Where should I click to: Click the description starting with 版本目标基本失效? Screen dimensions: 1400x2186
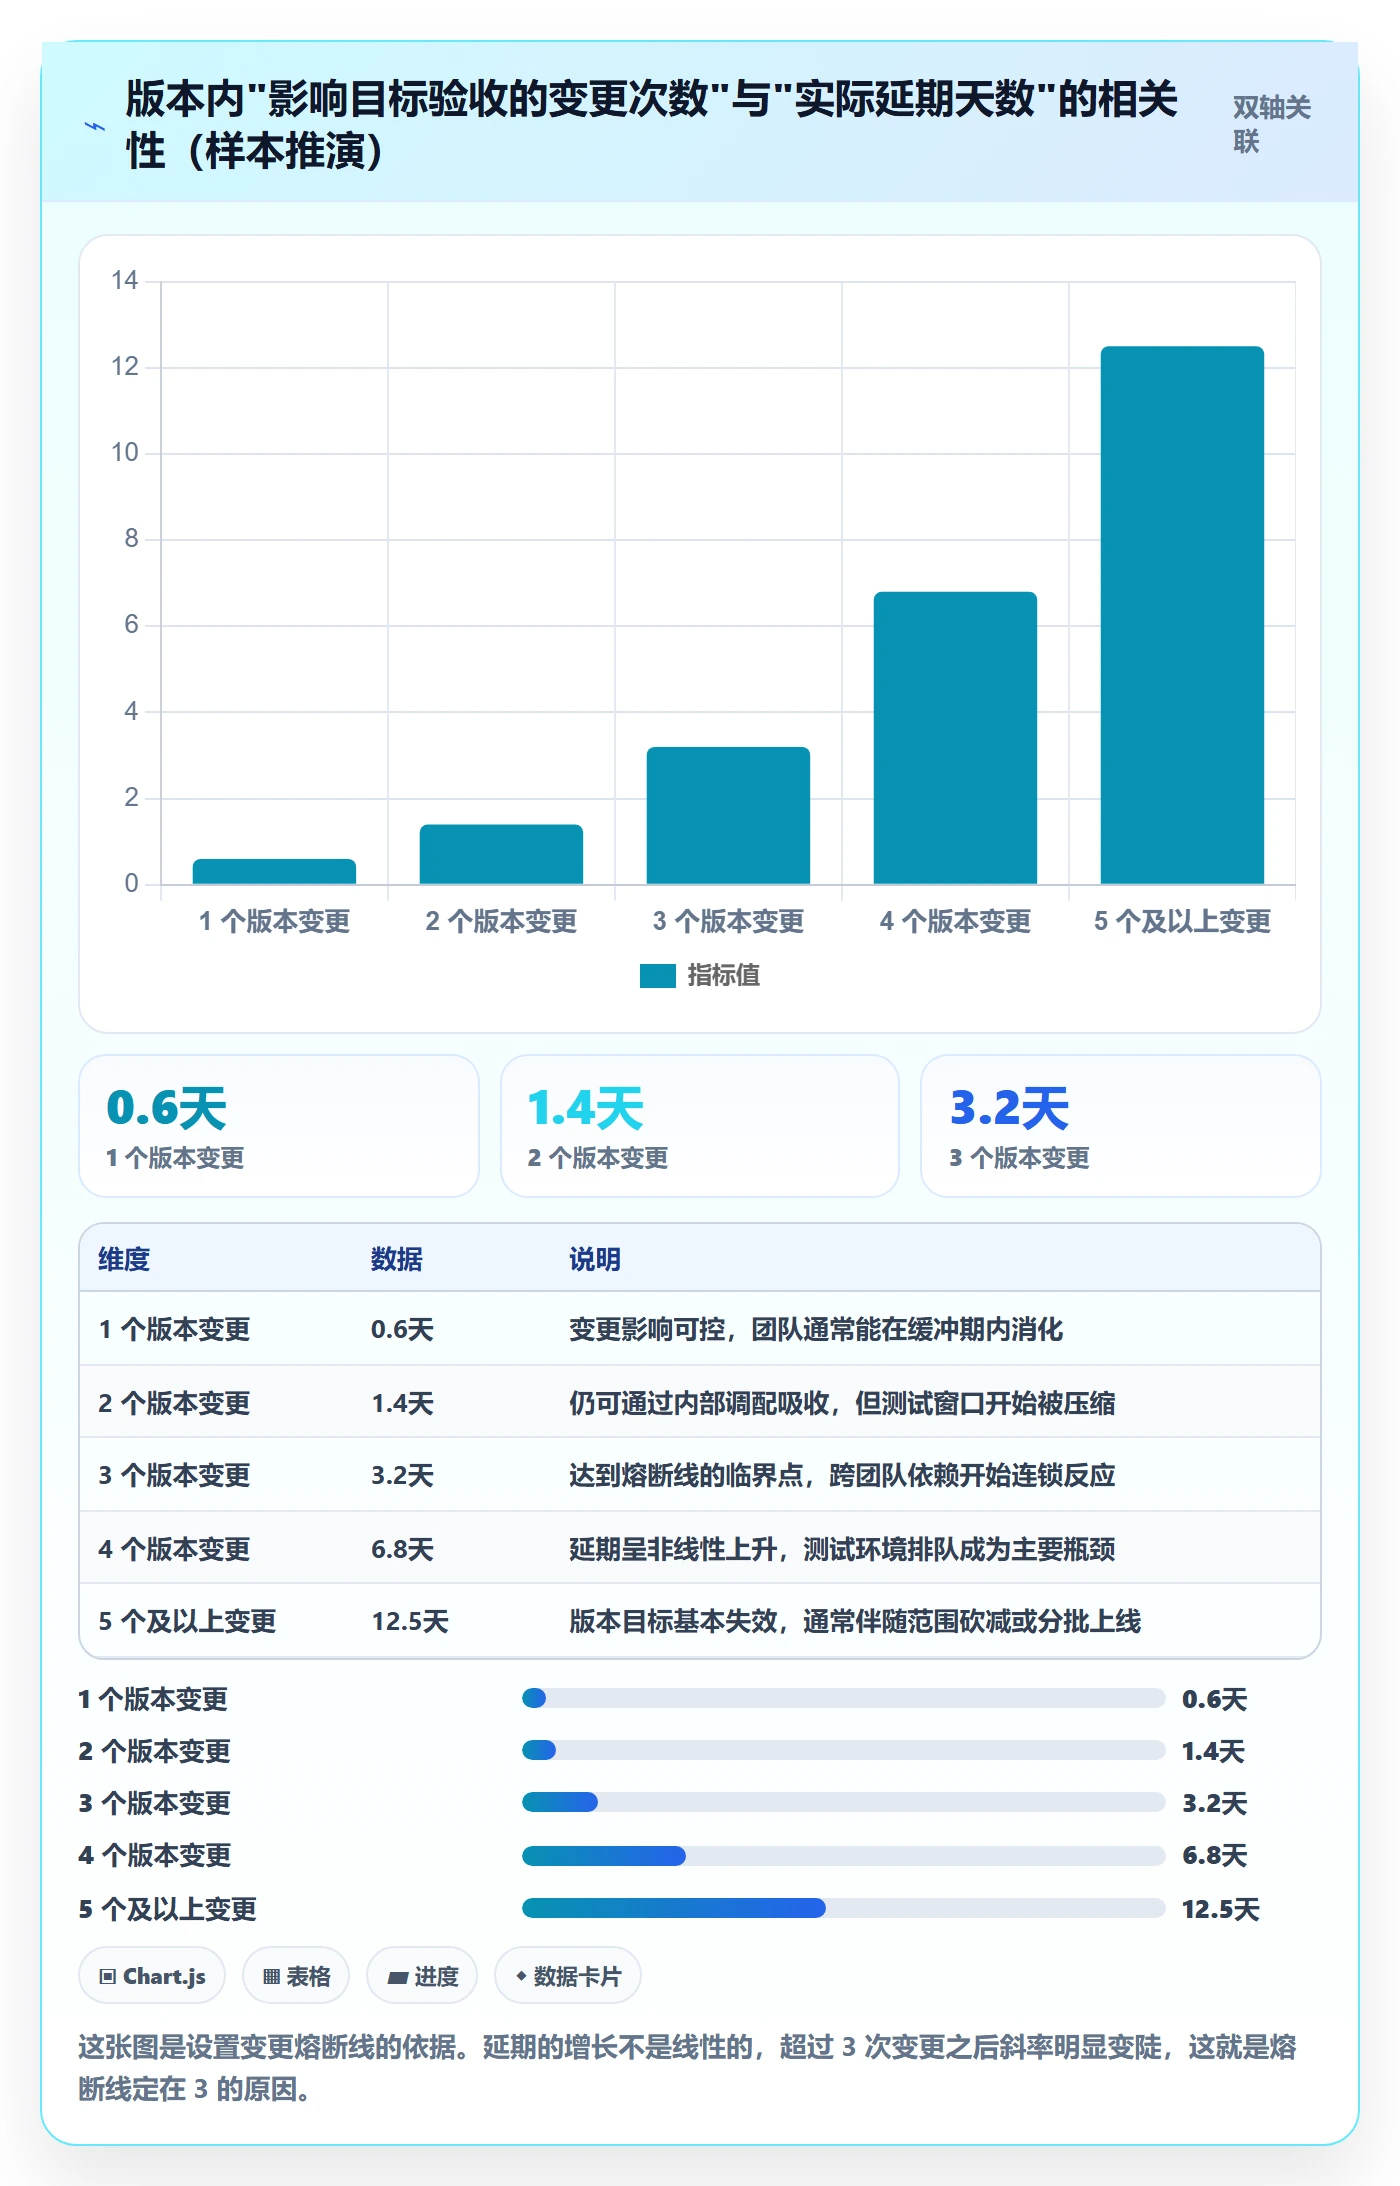pos(855,1621)
